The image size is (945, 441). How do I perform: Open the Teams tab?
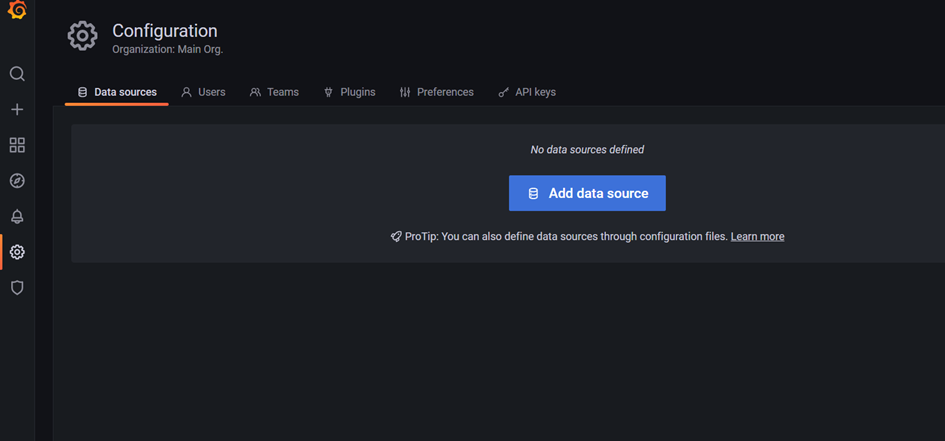coord(274,92)
